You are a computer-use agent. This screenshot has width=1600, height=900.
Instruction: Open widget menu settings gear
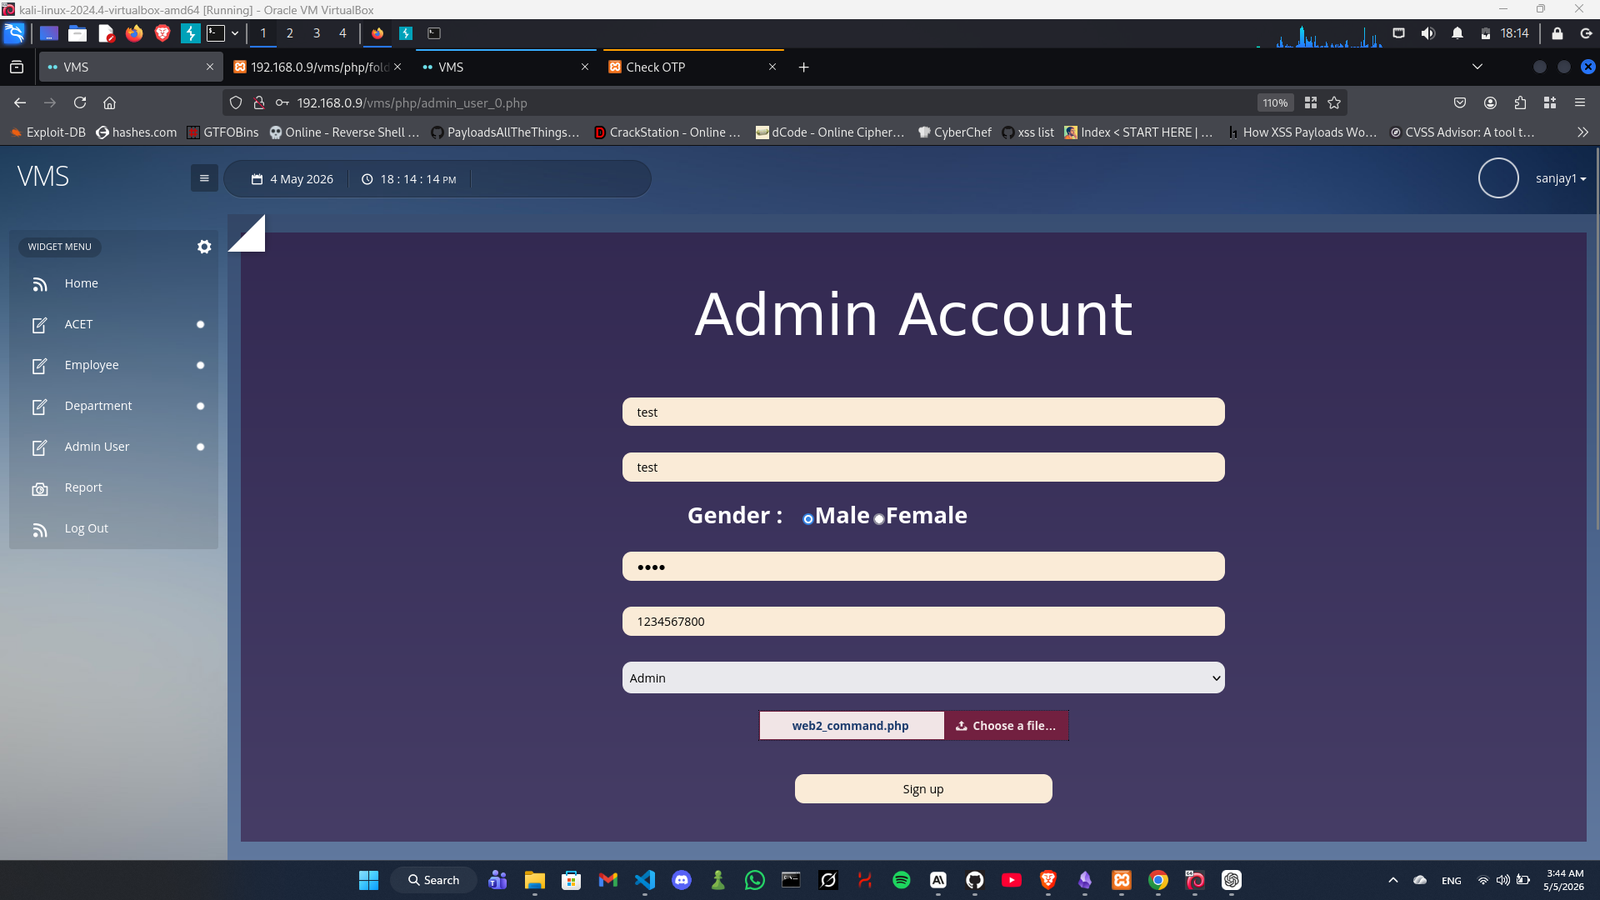coord(204,246)
